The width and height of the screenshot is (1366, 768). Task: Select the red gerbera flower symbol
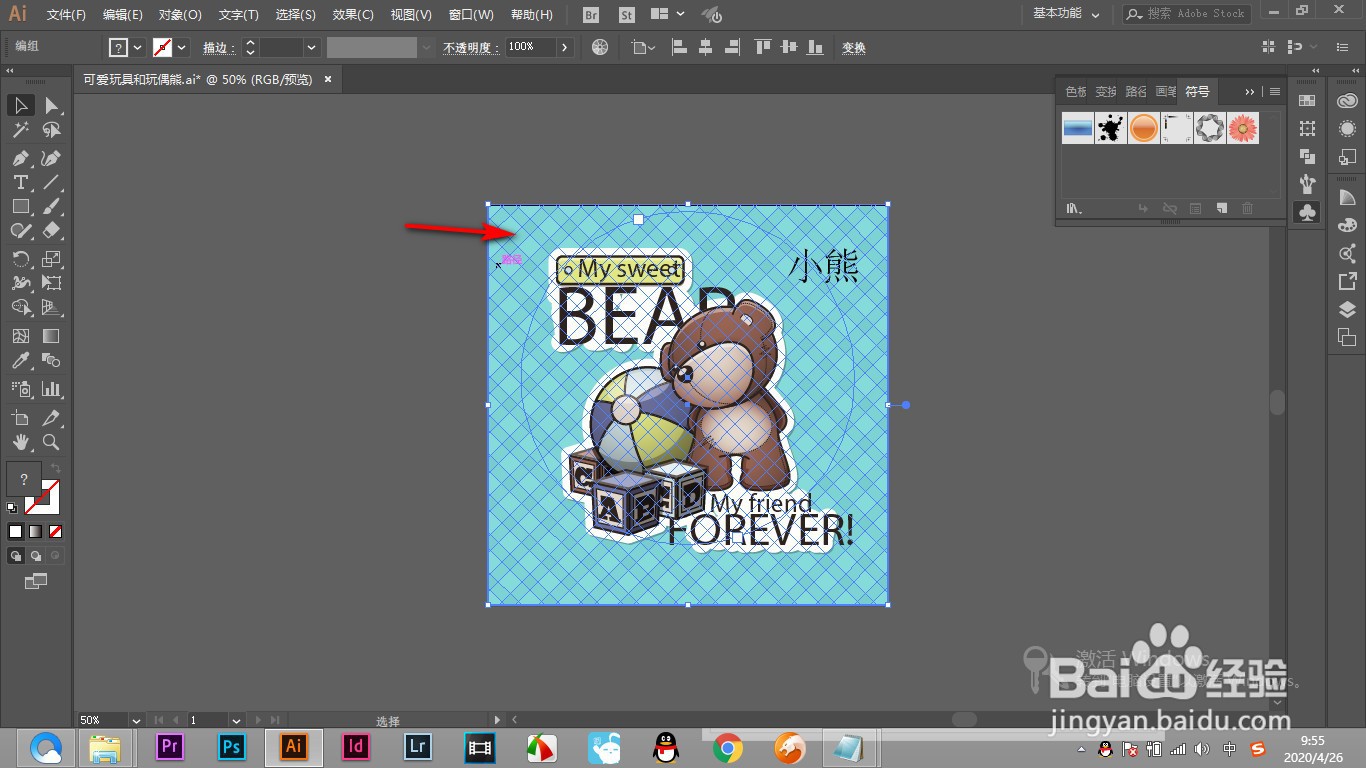click(1242, 128)
